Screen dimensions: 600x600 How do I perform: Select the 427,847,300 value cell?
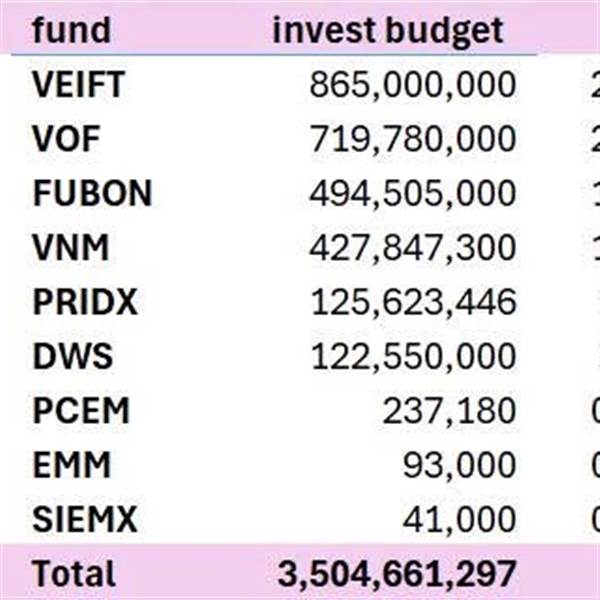pyautogui.click(x=412, y=247)
